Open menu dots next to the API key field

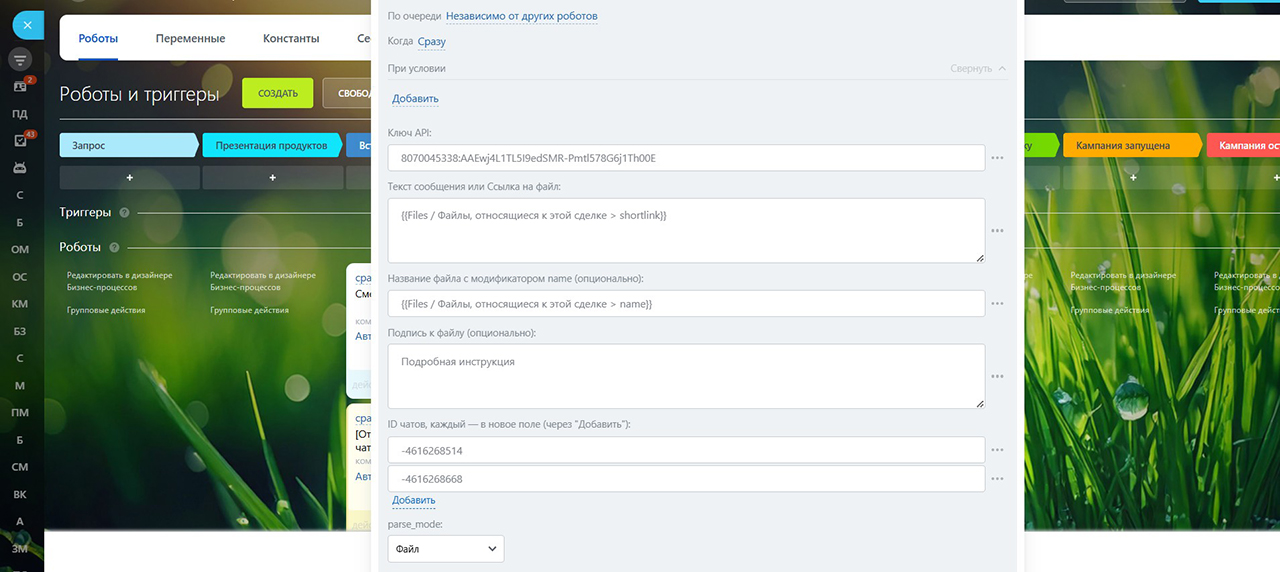(997, 158)
